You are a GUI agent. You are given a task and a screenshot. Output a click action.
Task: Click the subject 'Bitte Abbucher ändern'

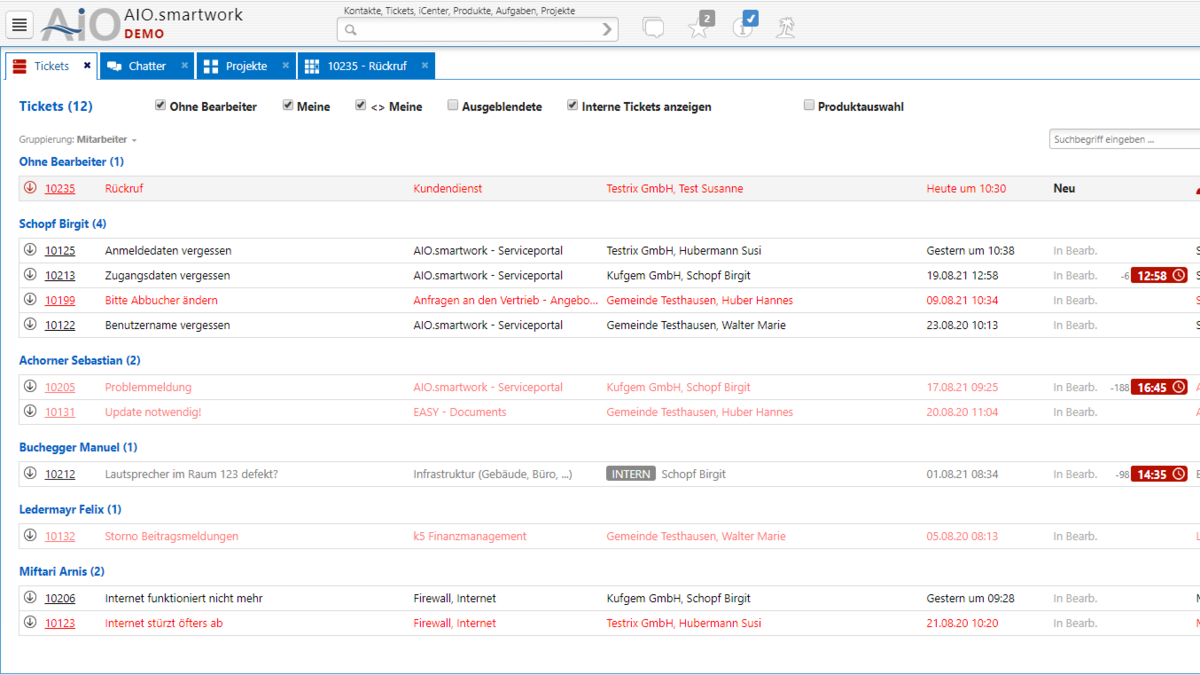[x=161, y=300]
